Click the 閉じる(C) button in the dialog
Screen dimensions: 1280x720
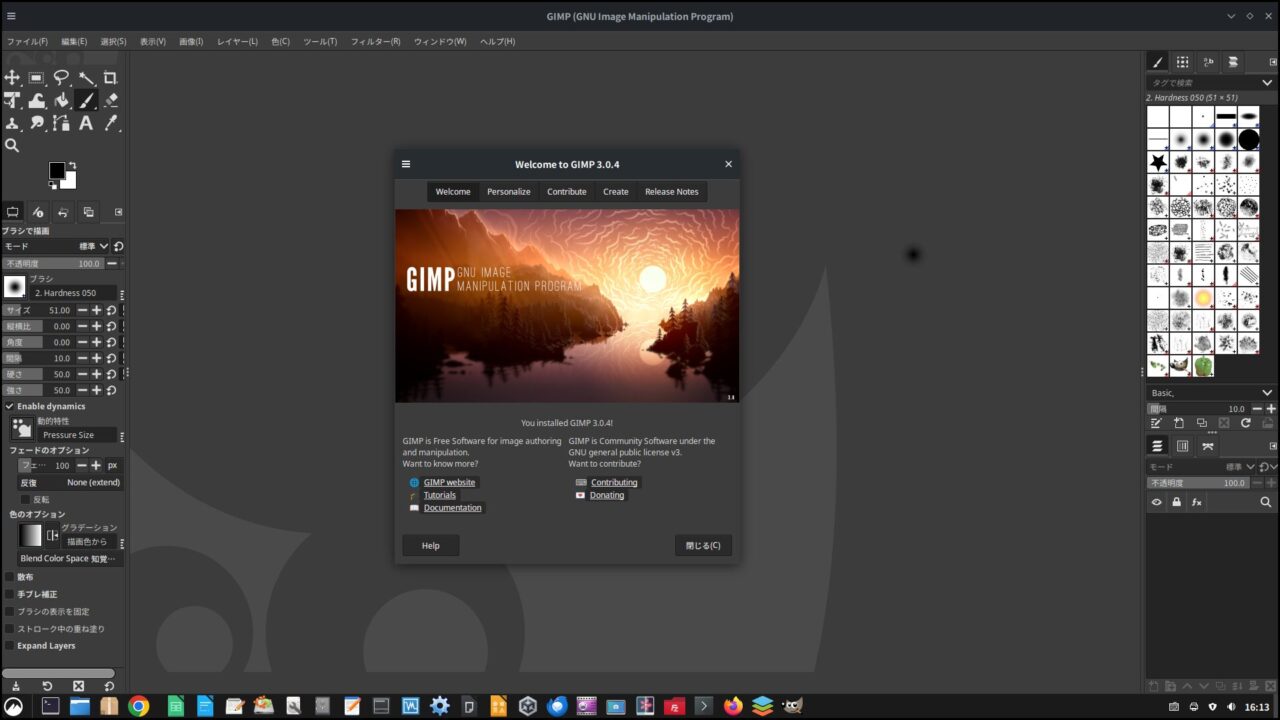pos(703,546)
